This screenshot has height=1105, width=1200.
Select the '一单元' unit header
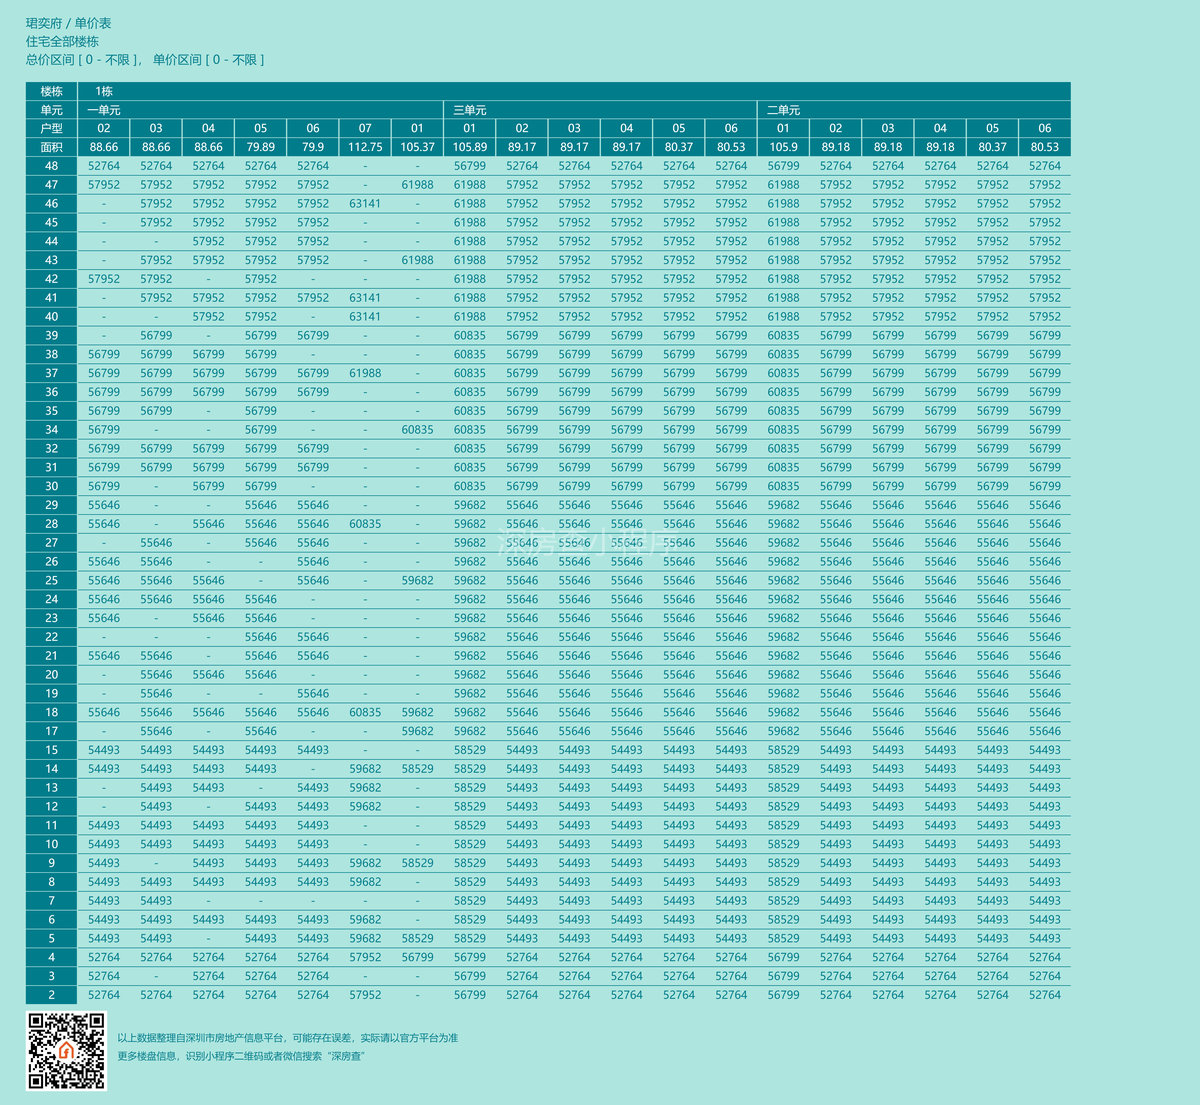click(x=104, y=110)
